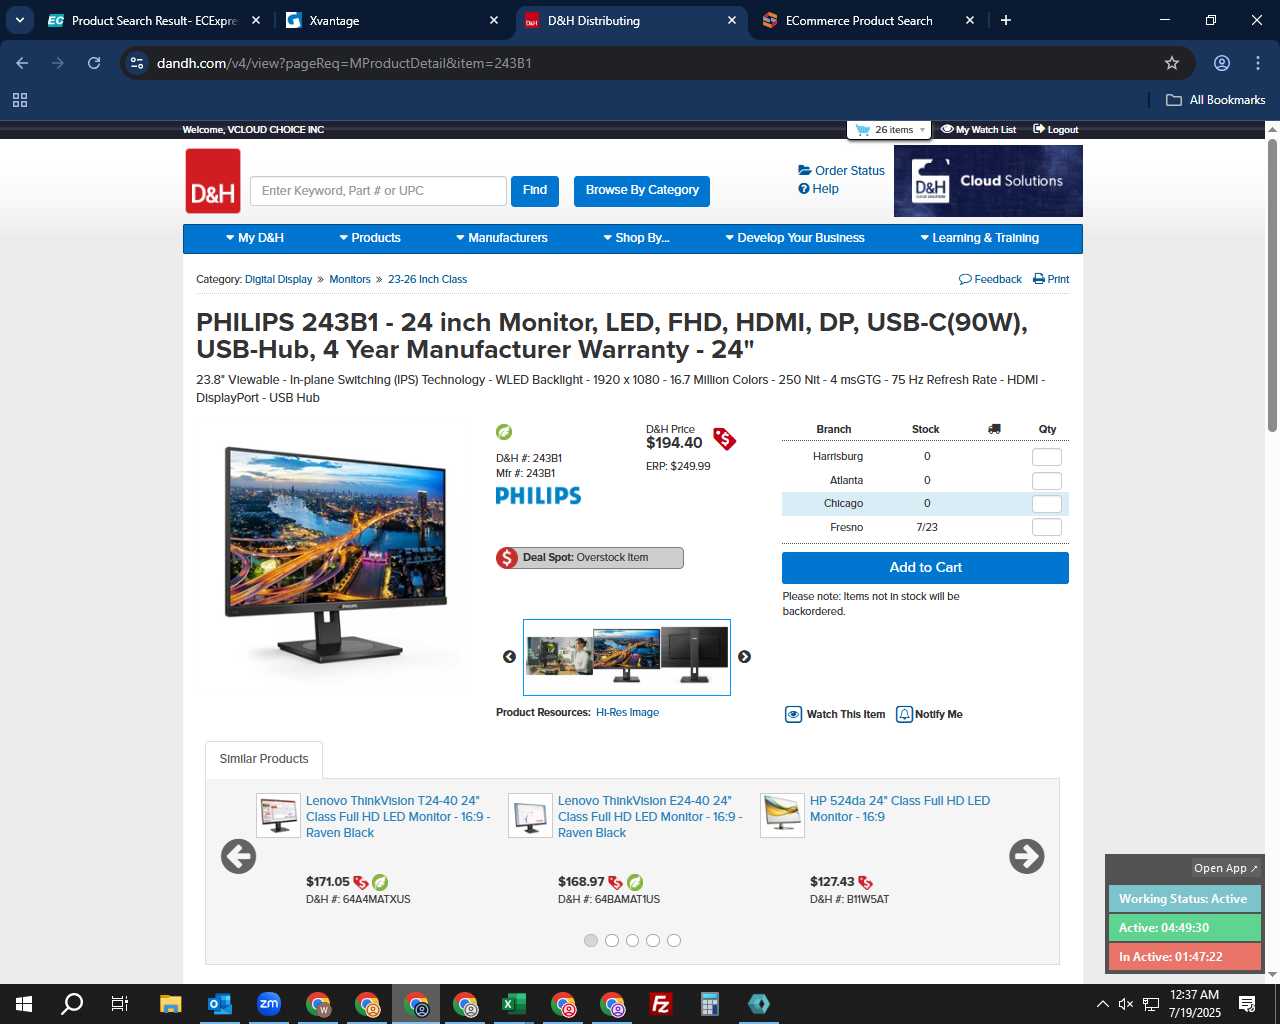Image resolution: width=1280 pixels, height=1024 pixels.
Task: Expand the Manufacturers menu
Action: (x=502, y=238)
